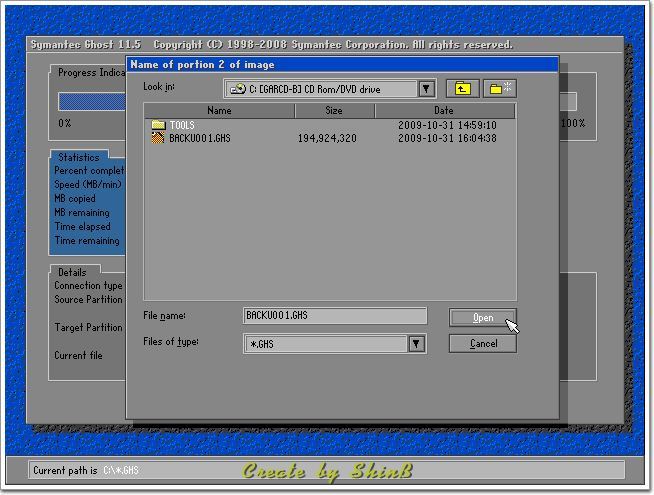This screenshot has height=495, width=654.
Task: Select the TOOLS folder icon
Action: coord(158,125)
